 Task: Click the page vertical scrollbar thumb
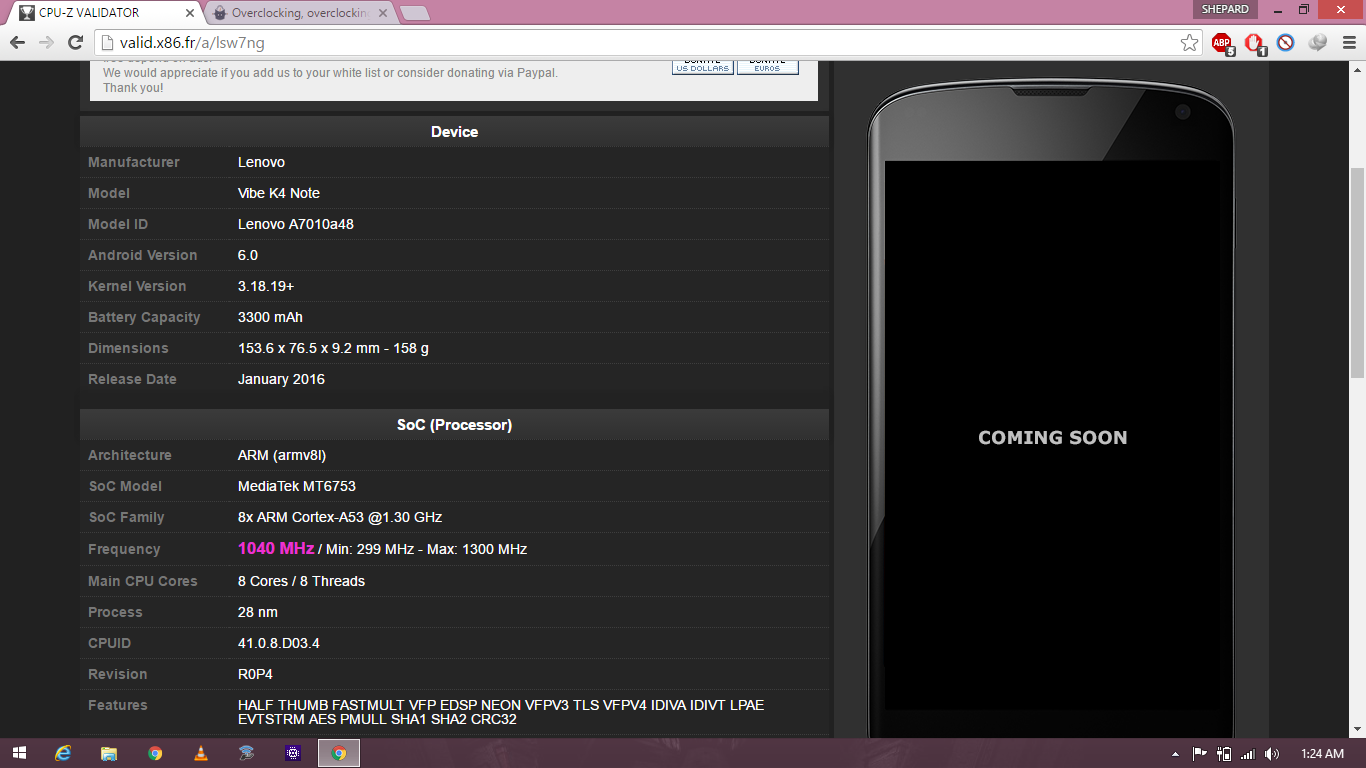1357,272
